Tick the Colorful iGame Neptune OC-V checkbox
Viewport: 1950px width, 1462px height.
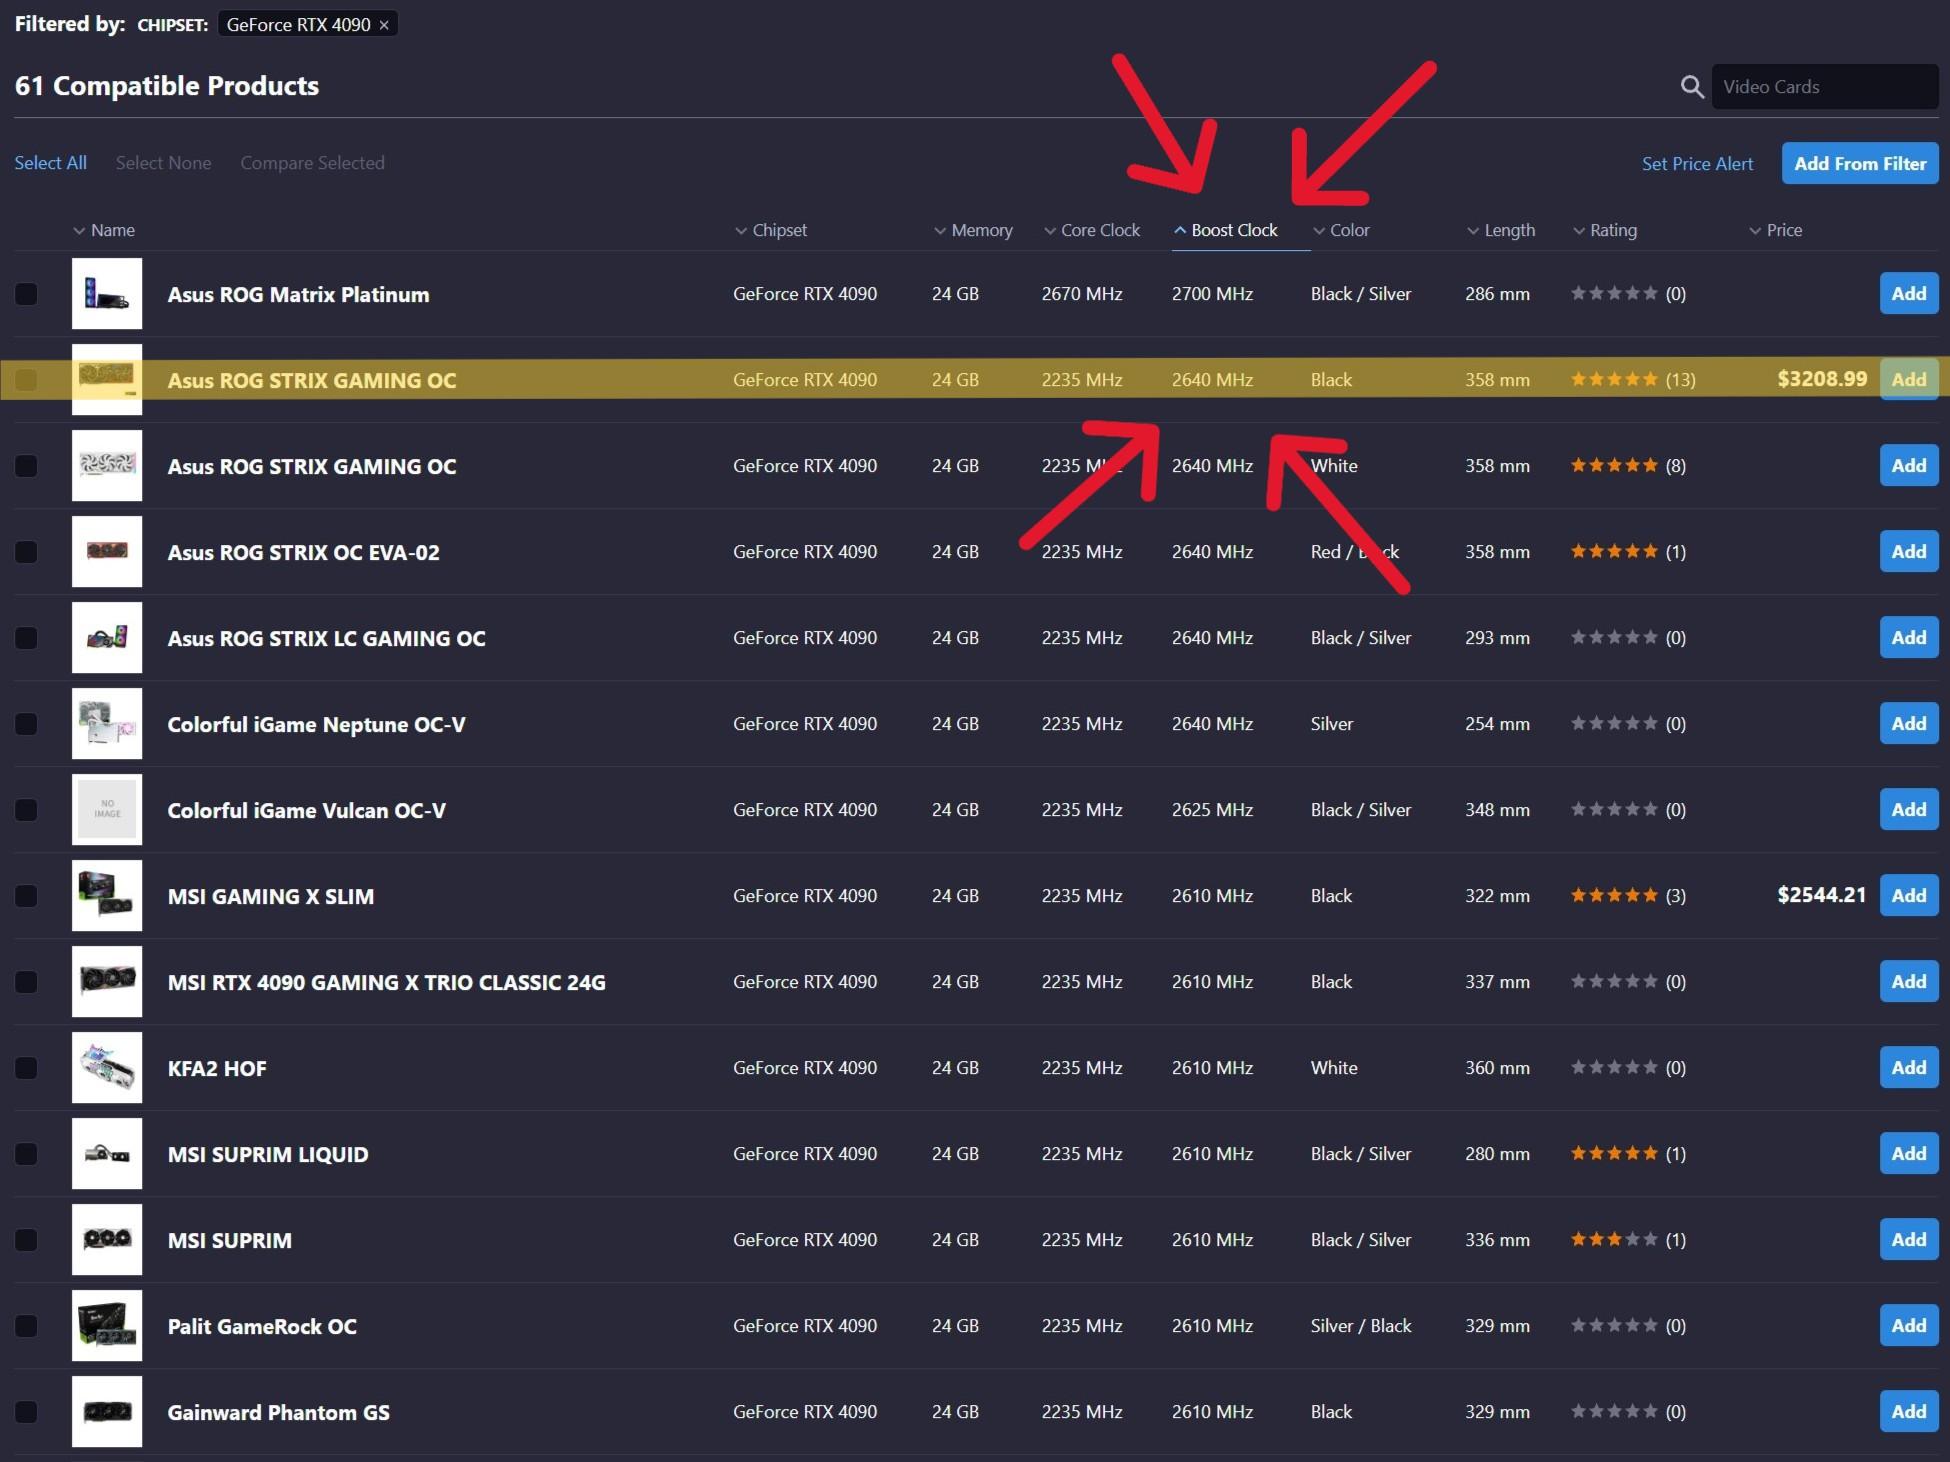(x=27, y=724)
